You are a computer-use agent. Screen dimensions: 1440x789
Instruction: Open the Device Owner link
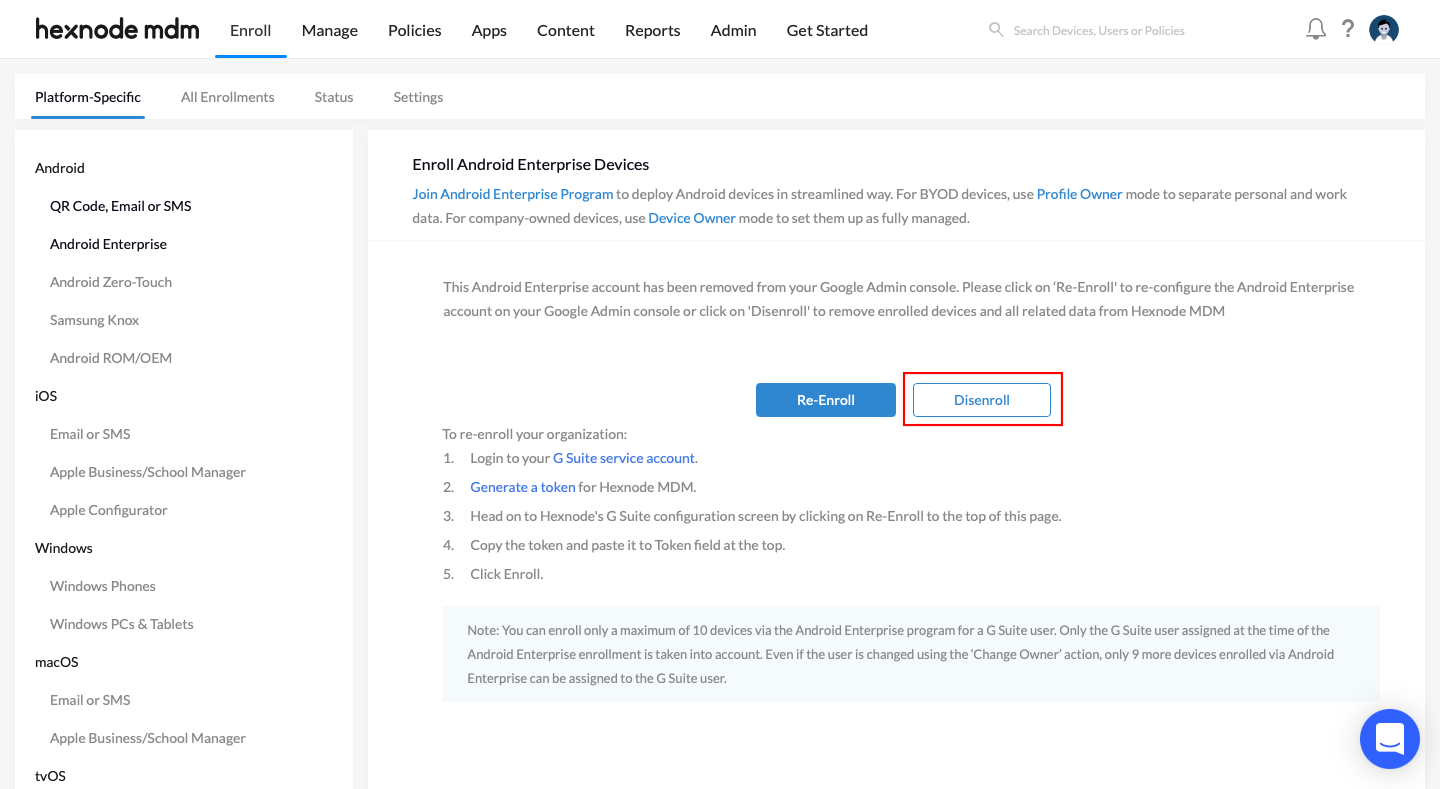692,218
